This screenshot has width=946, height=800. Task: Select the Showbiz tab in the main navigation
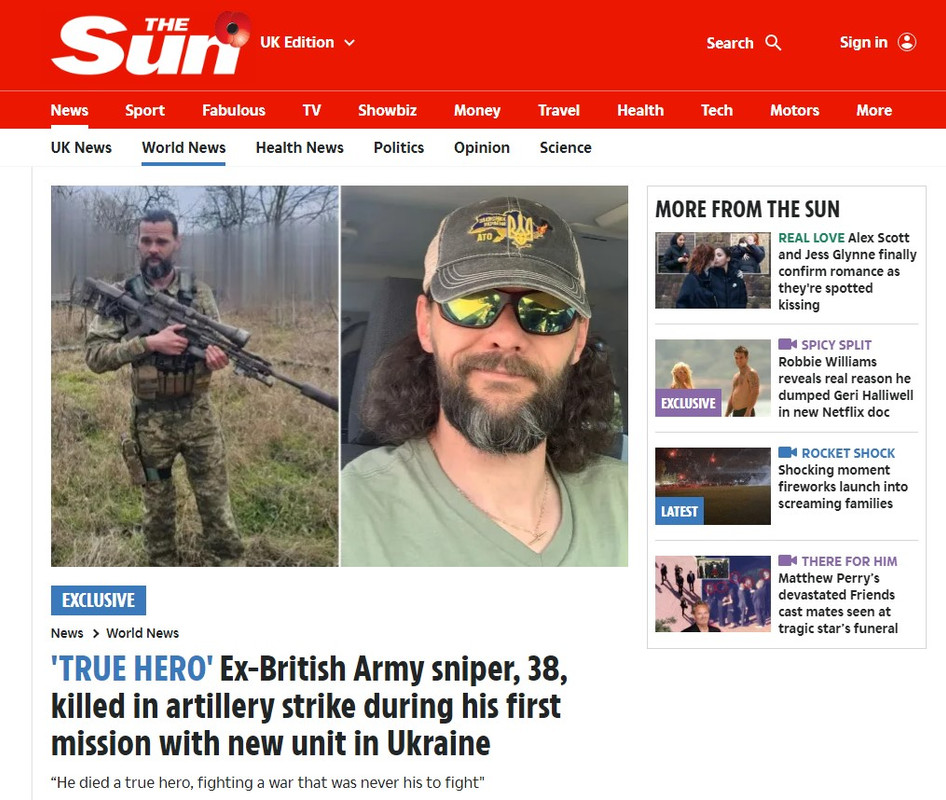click(387, 110)
